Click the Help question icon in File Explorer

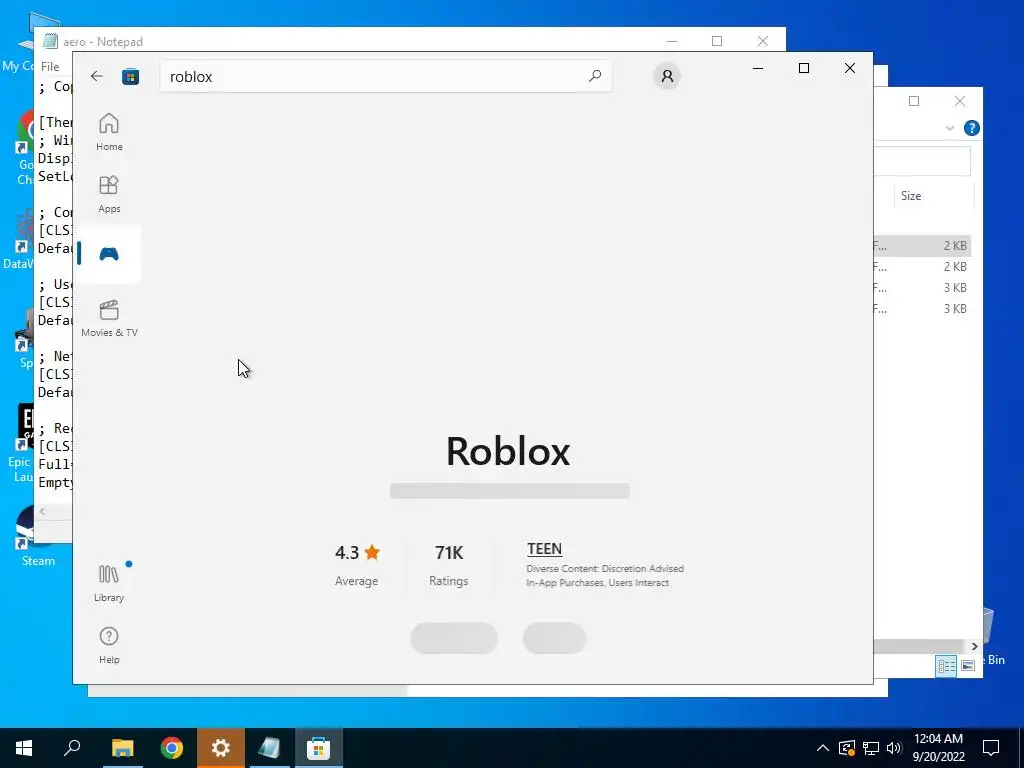(971, 128)
